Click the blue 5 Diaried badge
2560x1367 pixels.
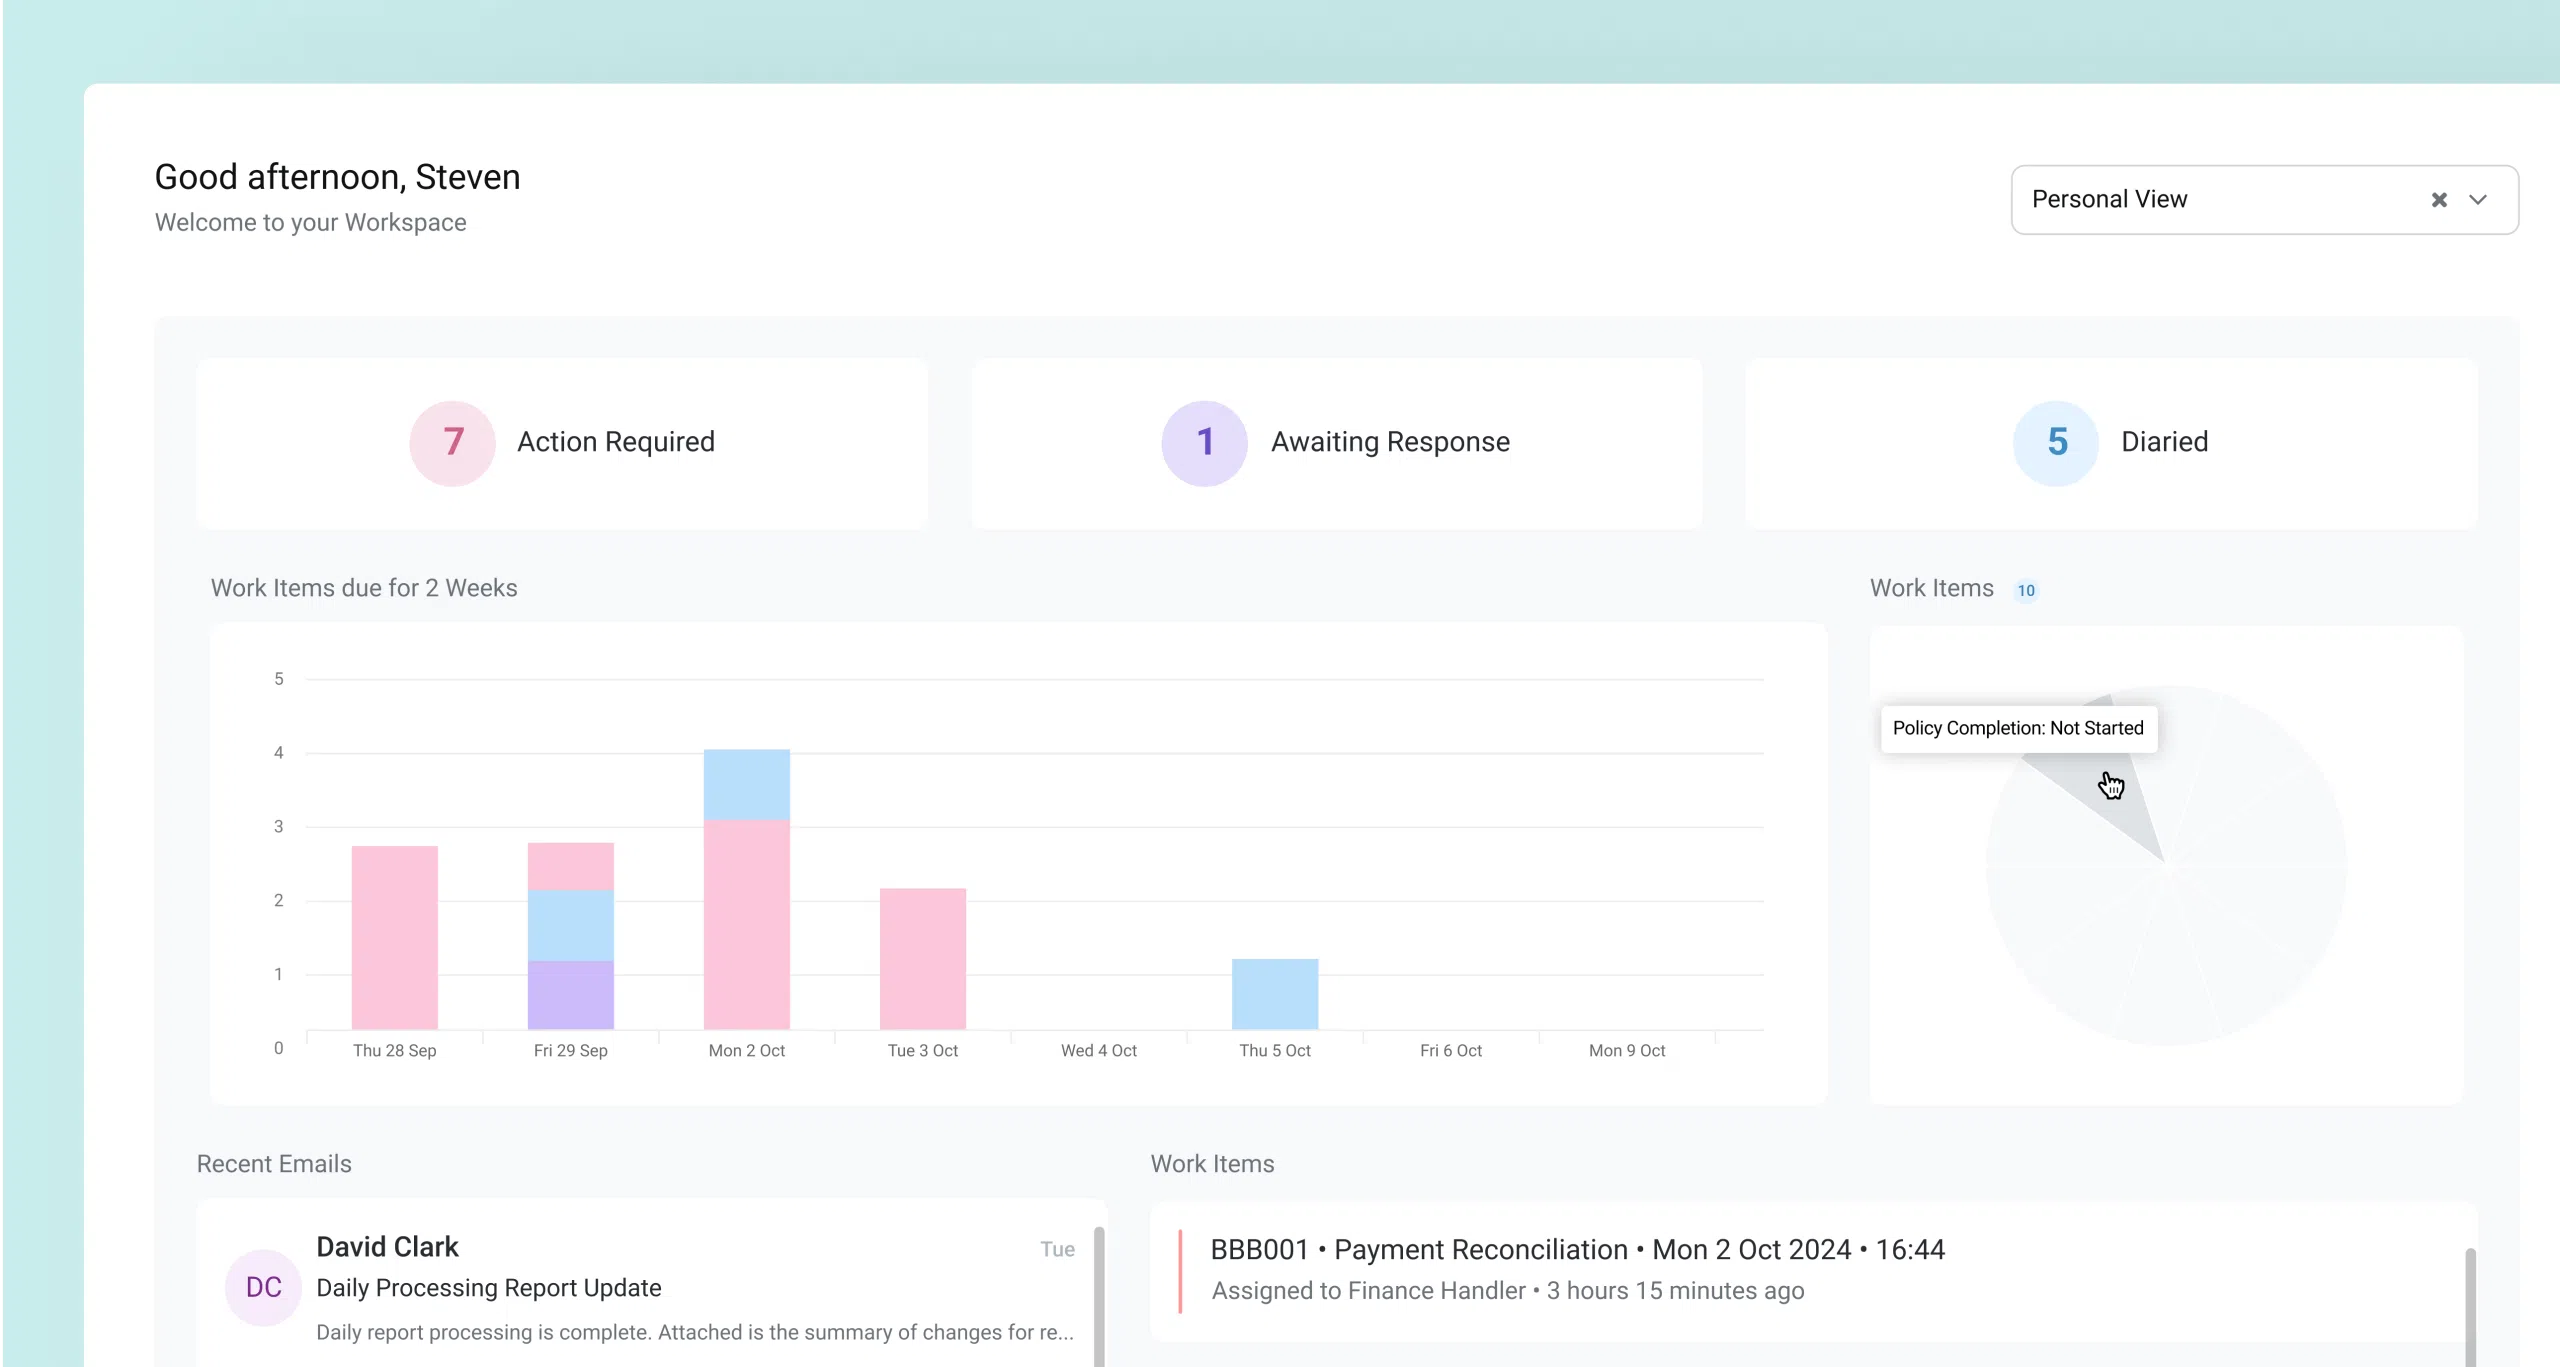[2056, 443]
